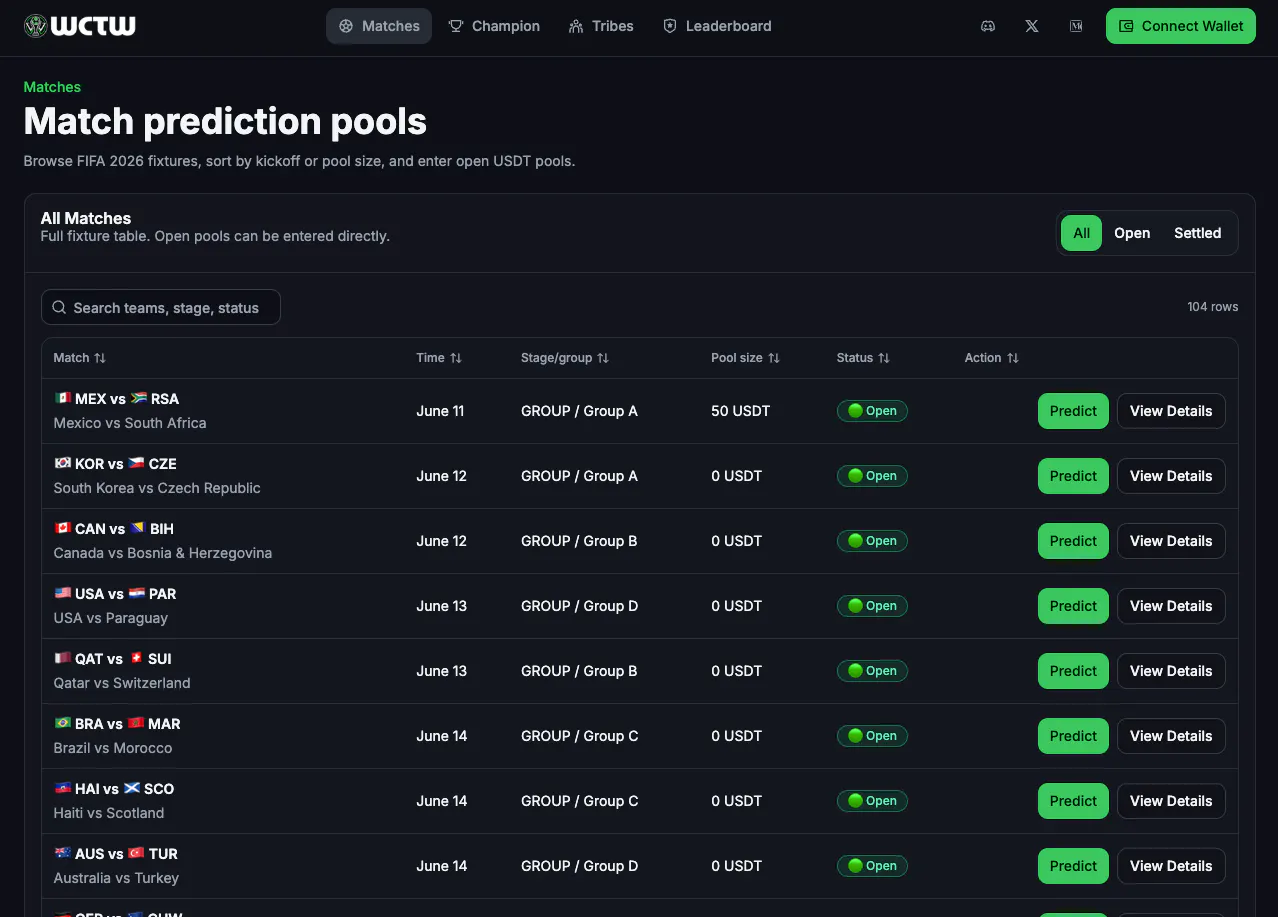The height and width of the screenshot is (917, 1278).
Task: Open the X (Twitter) link icon
Action: click(x=1032, y=26)
